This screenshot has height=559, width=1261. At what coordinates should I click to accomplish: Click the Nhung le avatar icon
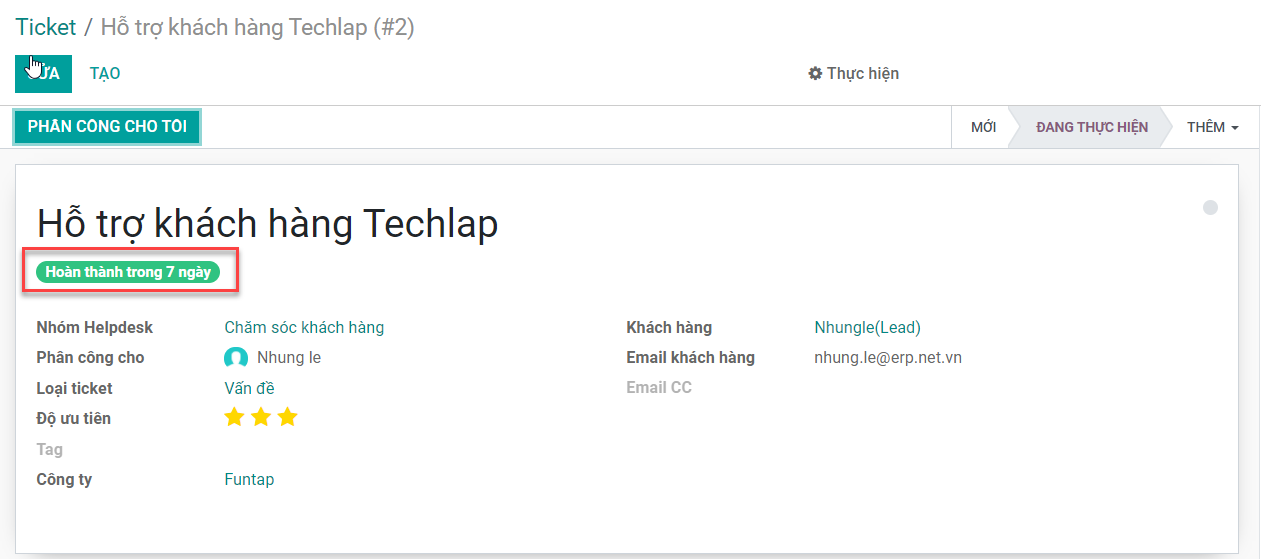(236, 358)
